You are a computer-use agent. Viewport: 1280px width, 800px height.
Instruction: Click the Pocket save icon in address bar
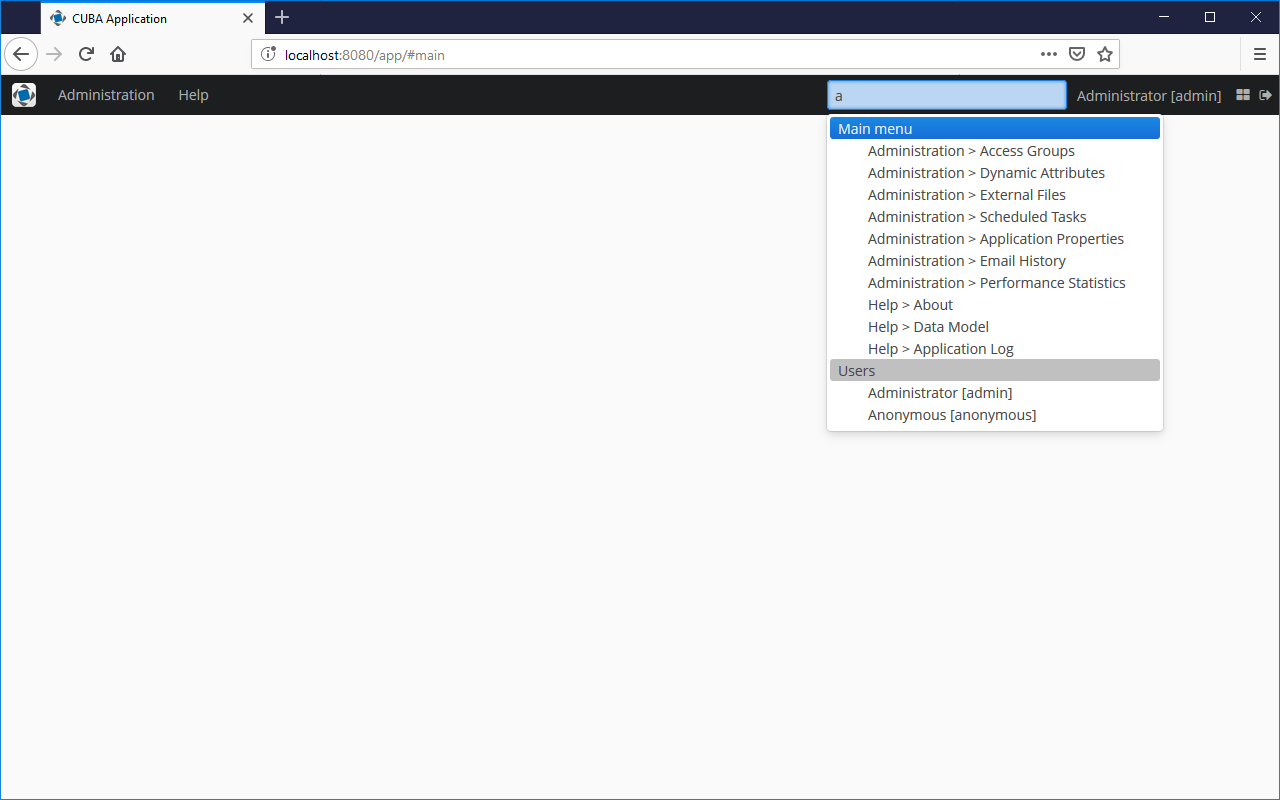click(1077, 54)
